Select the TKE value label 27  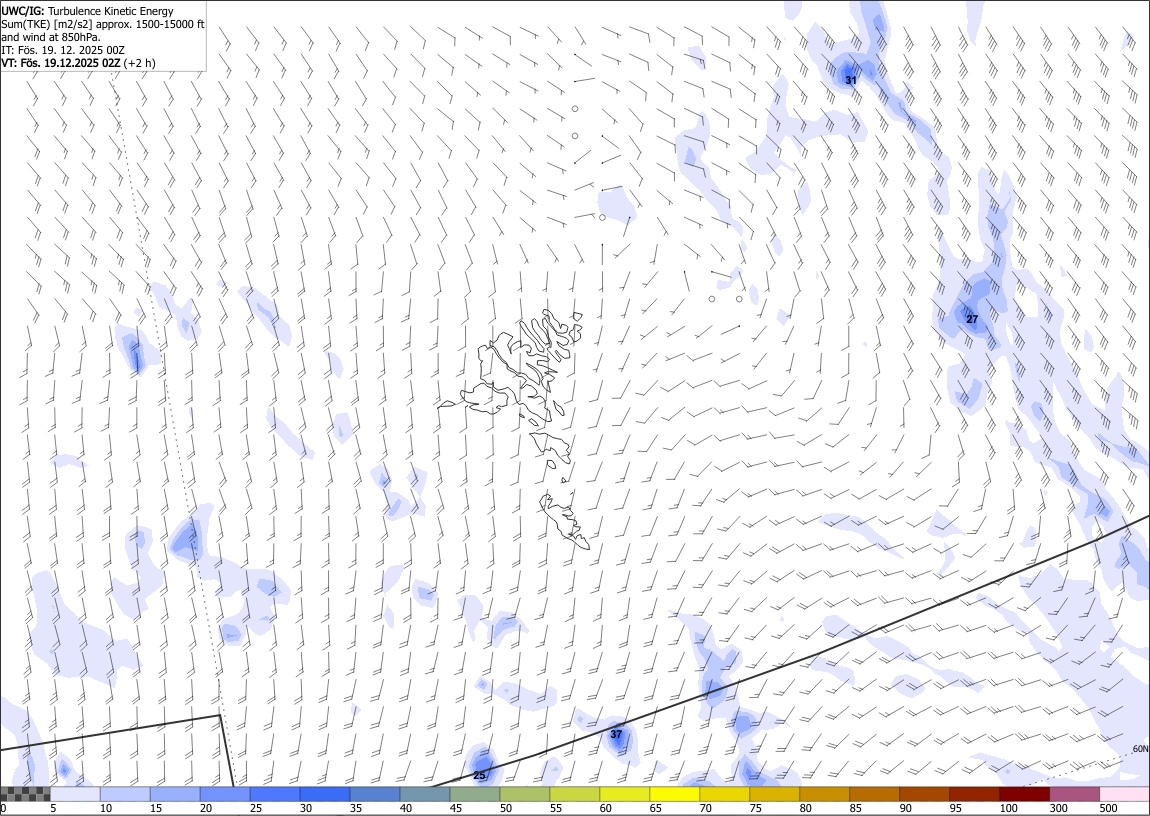pyautogui.click(x=972, y=319)
